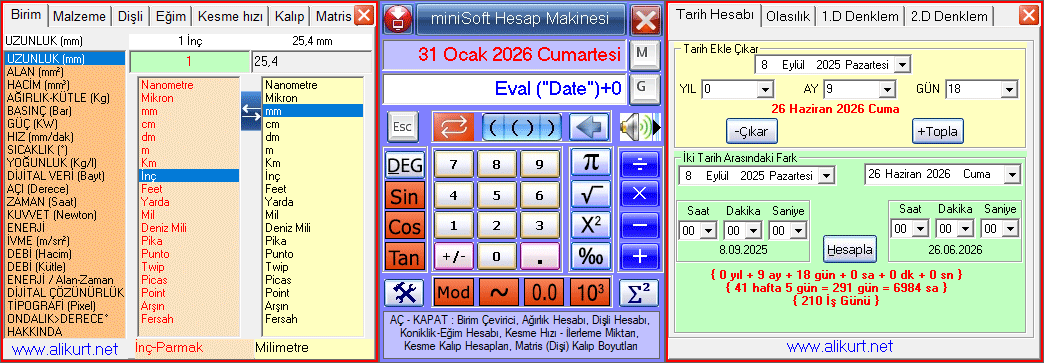Click the decimal point key
1044x363 pixels.
click(x=540, y=256)
